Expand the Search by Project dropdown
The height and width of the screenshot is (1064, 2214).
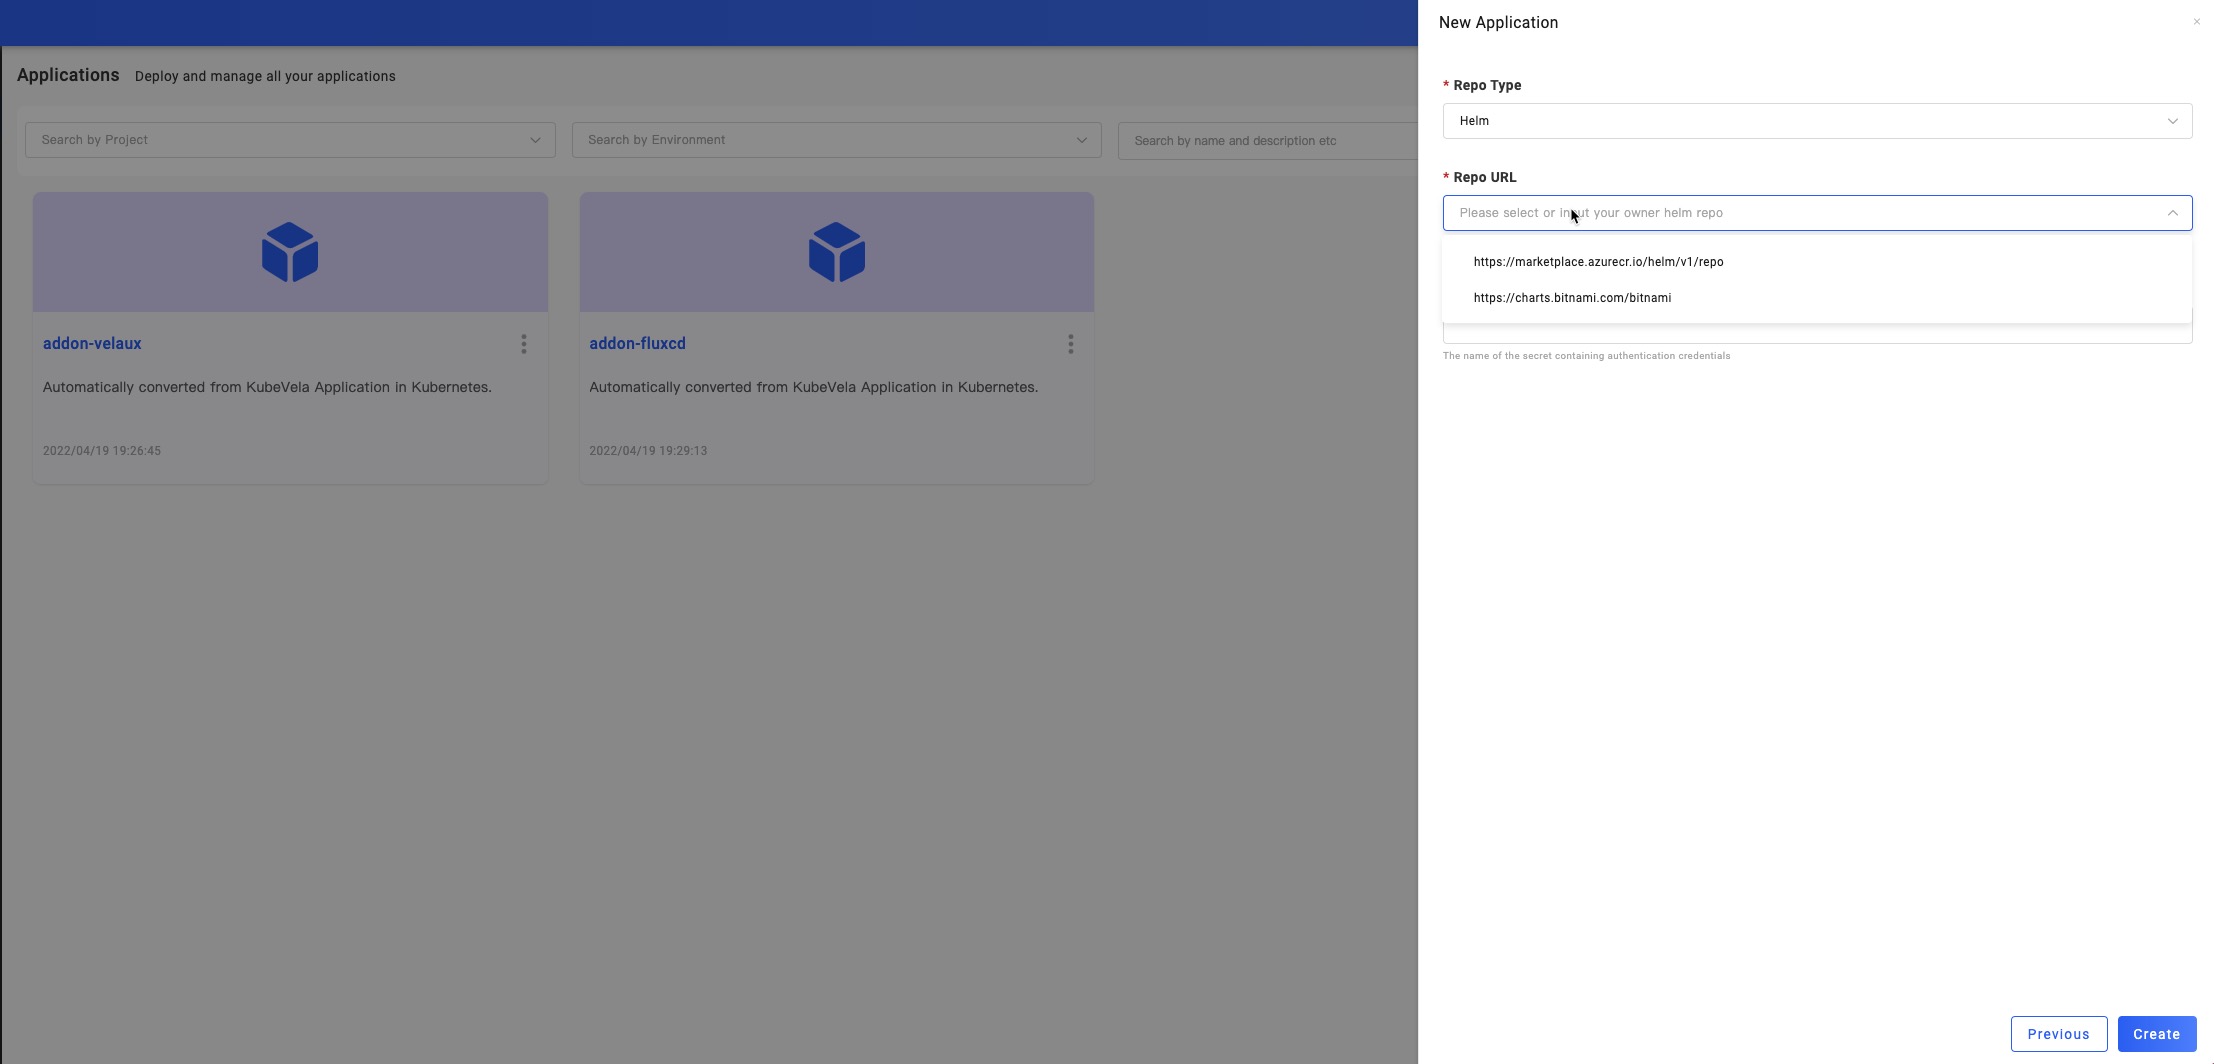click(280, 140)
